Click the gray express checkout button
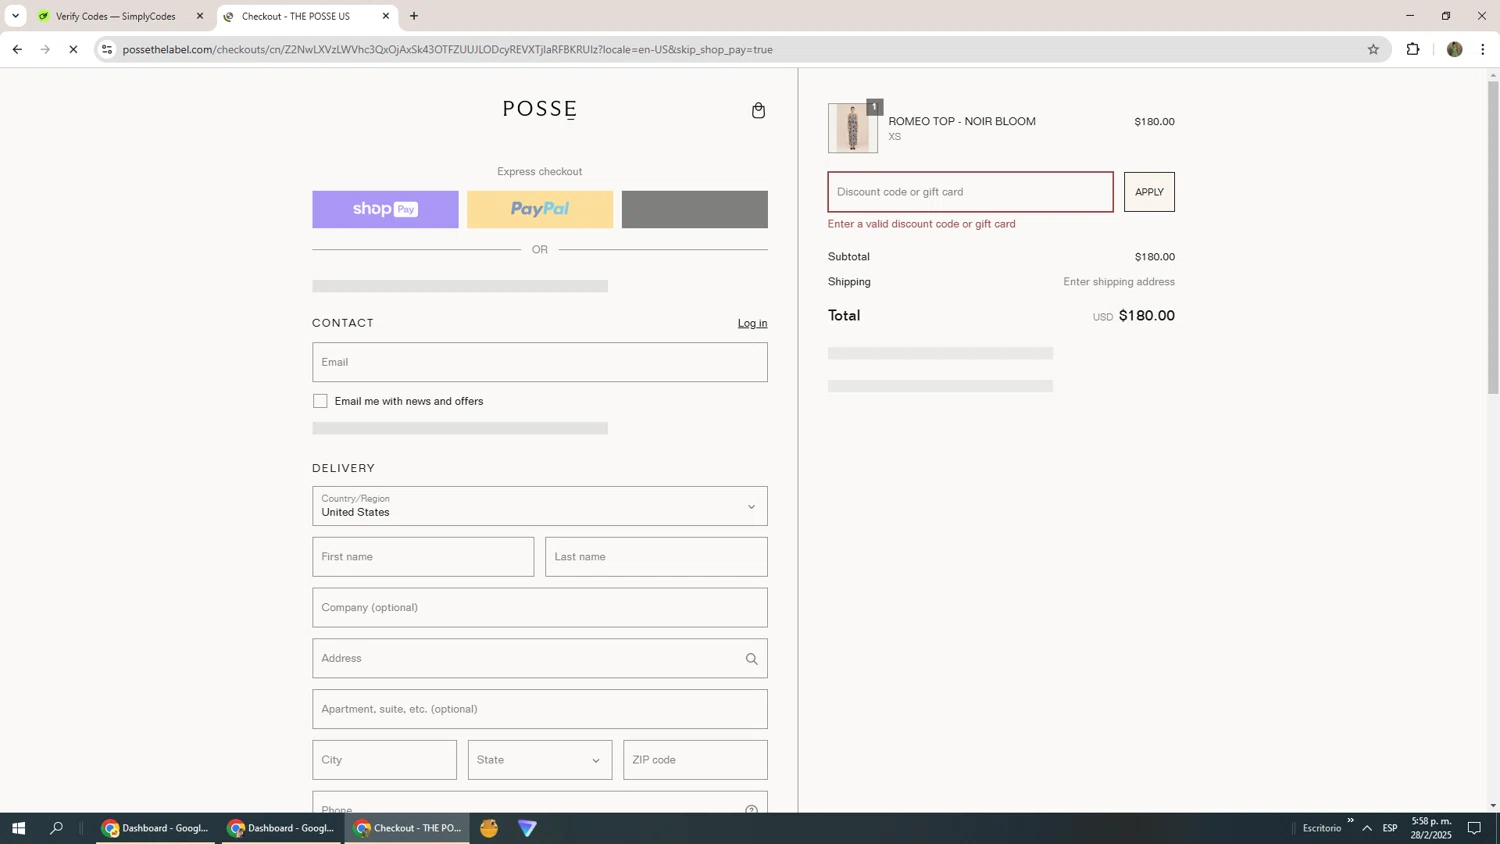 695,209
